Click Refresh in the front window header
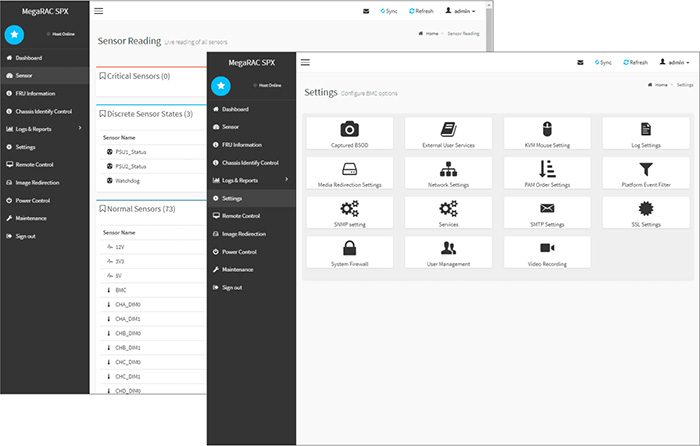Screen dimensions: 700x446 (635, 62)
